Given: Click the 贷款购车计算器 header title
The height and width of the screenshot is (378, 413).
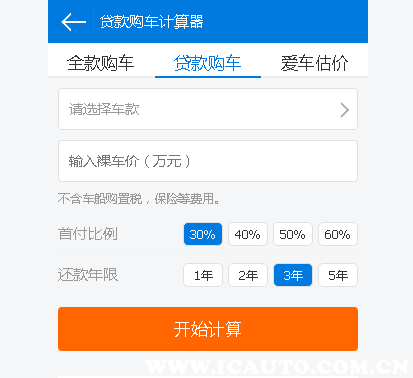Looking at the screenshot, I should pyautogui.click(x=152, y=22).
